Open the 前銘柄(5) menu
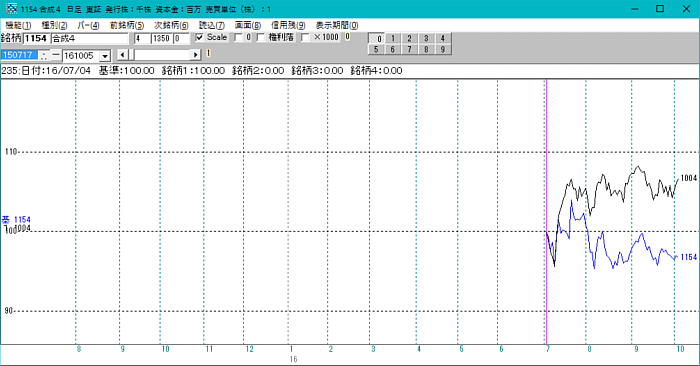 pos(127,25)
